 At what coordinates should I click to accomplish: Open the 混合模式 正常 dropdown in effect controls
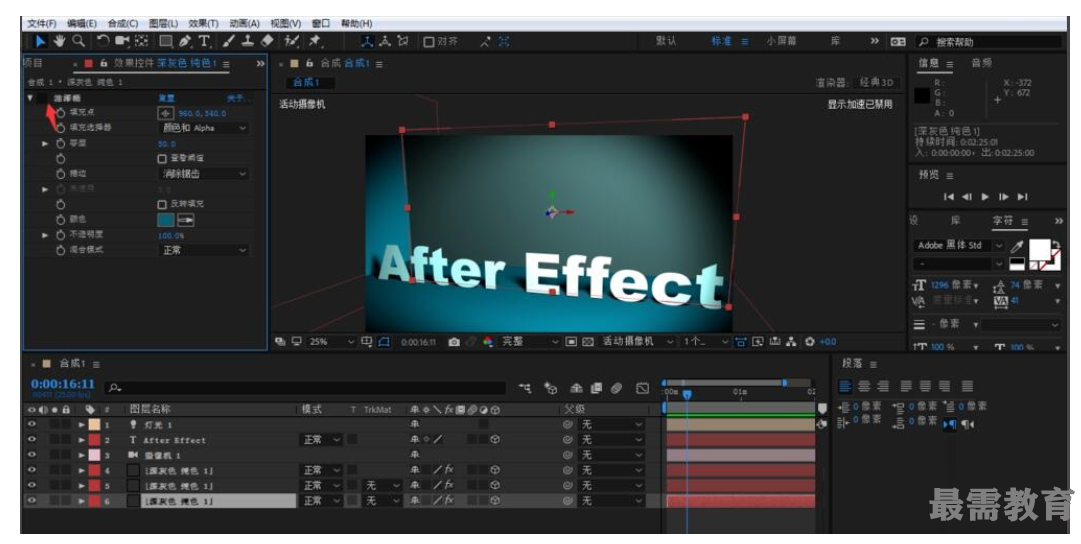coord(203,250)
